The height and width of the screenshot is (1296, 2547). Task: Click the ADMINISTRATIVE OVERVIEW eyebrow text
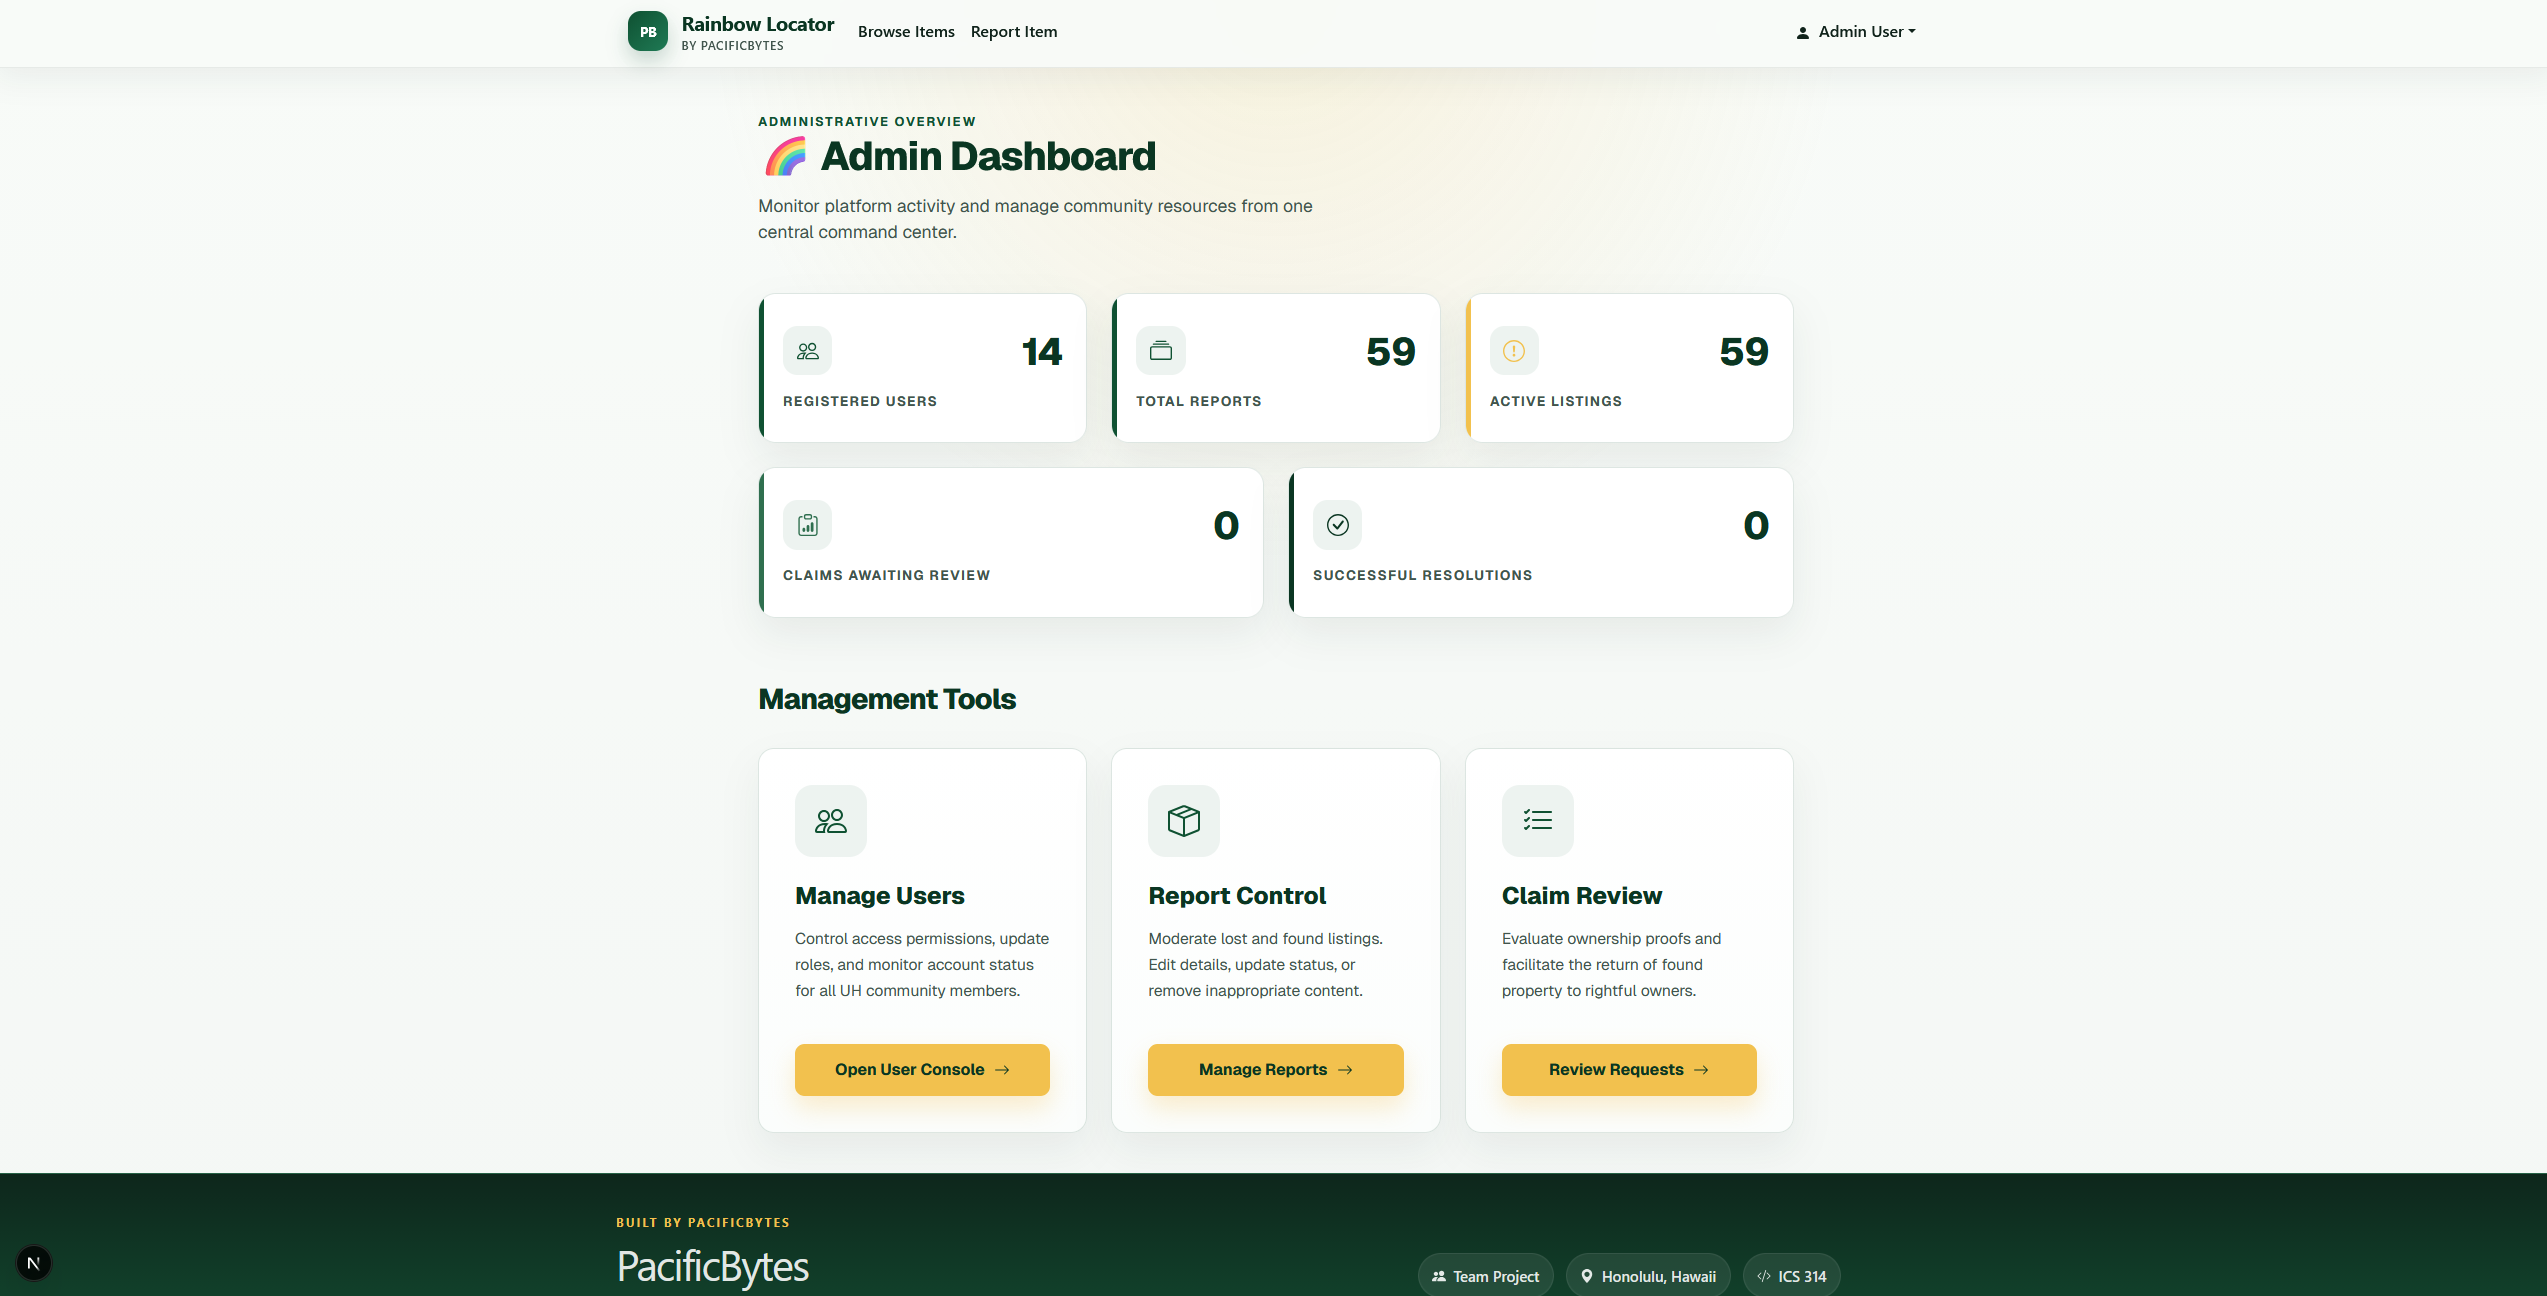(866, 121)
